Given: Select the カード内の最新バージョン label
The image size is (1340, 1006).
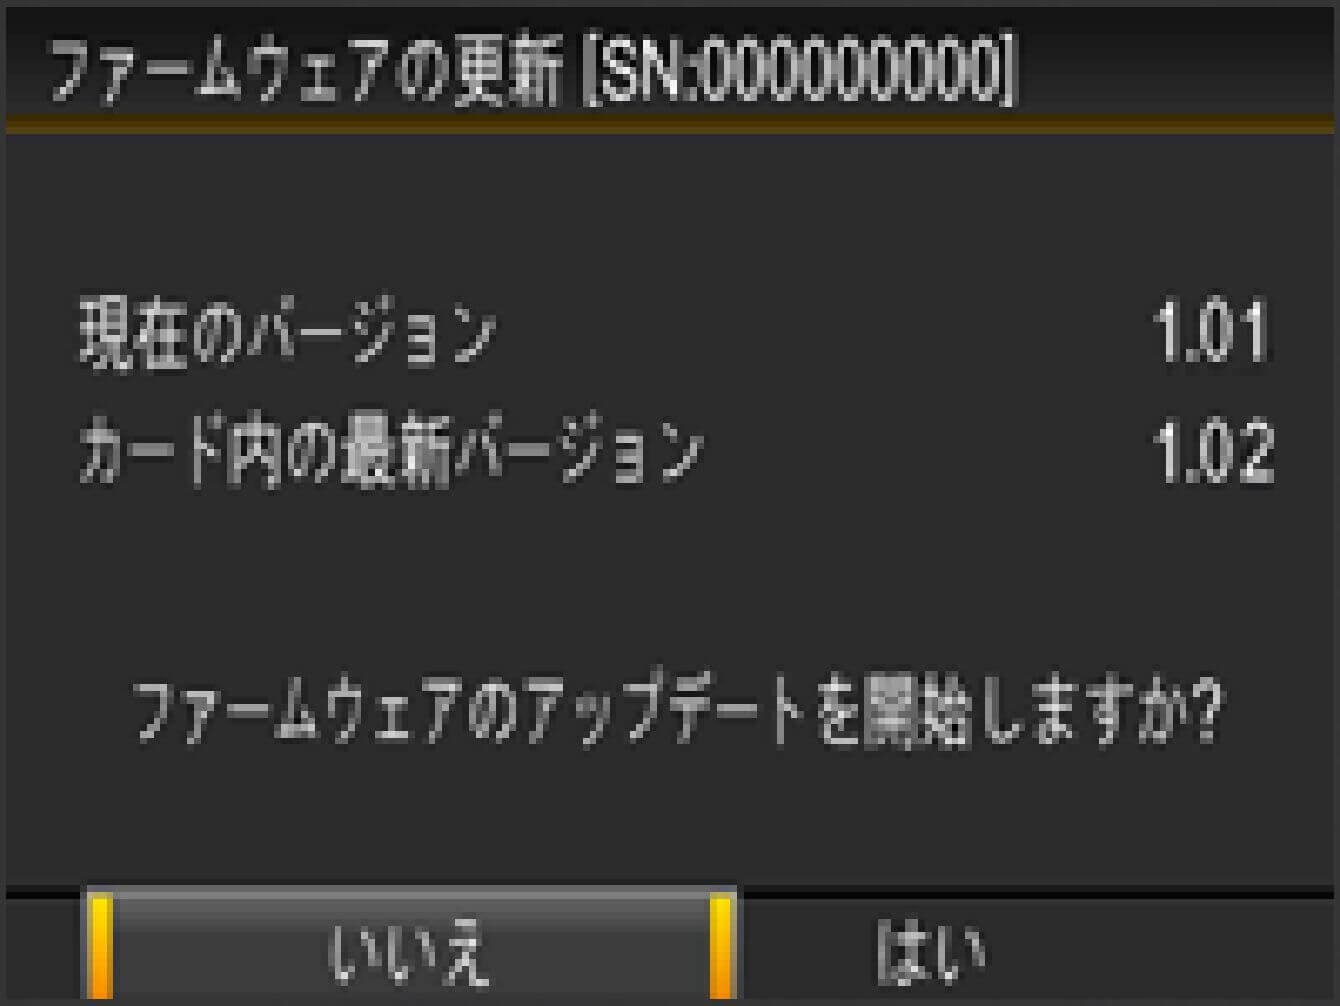Looking at the screenshot, I should pyautogui.click(x=391, y=452).
